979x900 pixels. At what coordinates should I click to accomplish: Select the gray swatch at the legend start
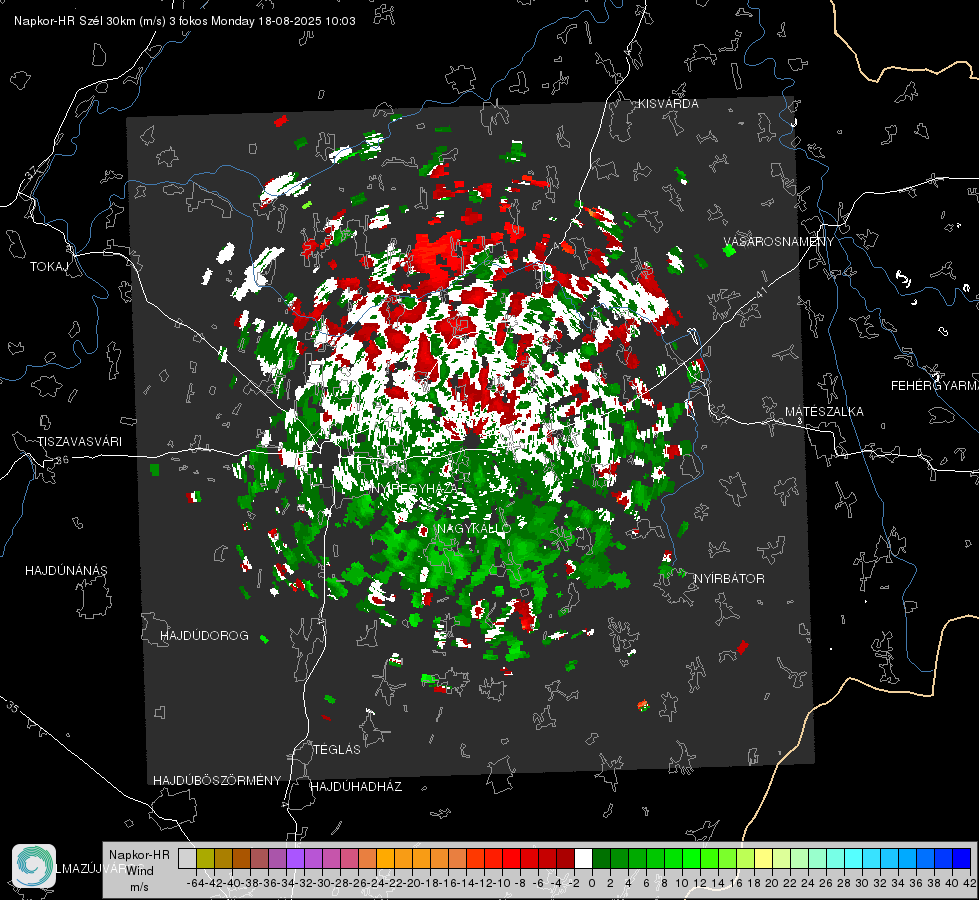tap(187, 859)
